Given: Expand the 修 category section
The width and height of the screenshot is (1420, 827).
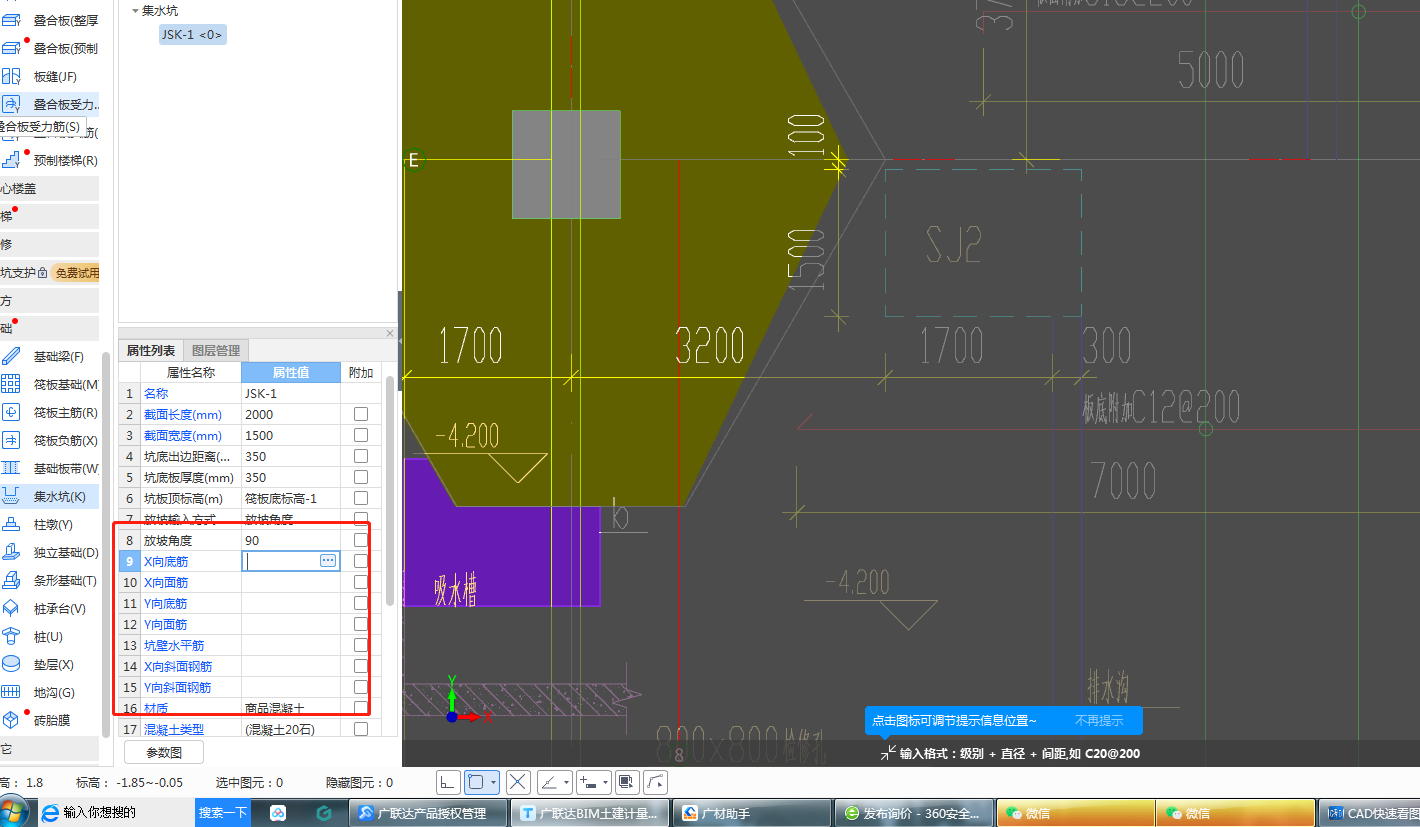Looking at the screenshot, I should pos(49,244).
